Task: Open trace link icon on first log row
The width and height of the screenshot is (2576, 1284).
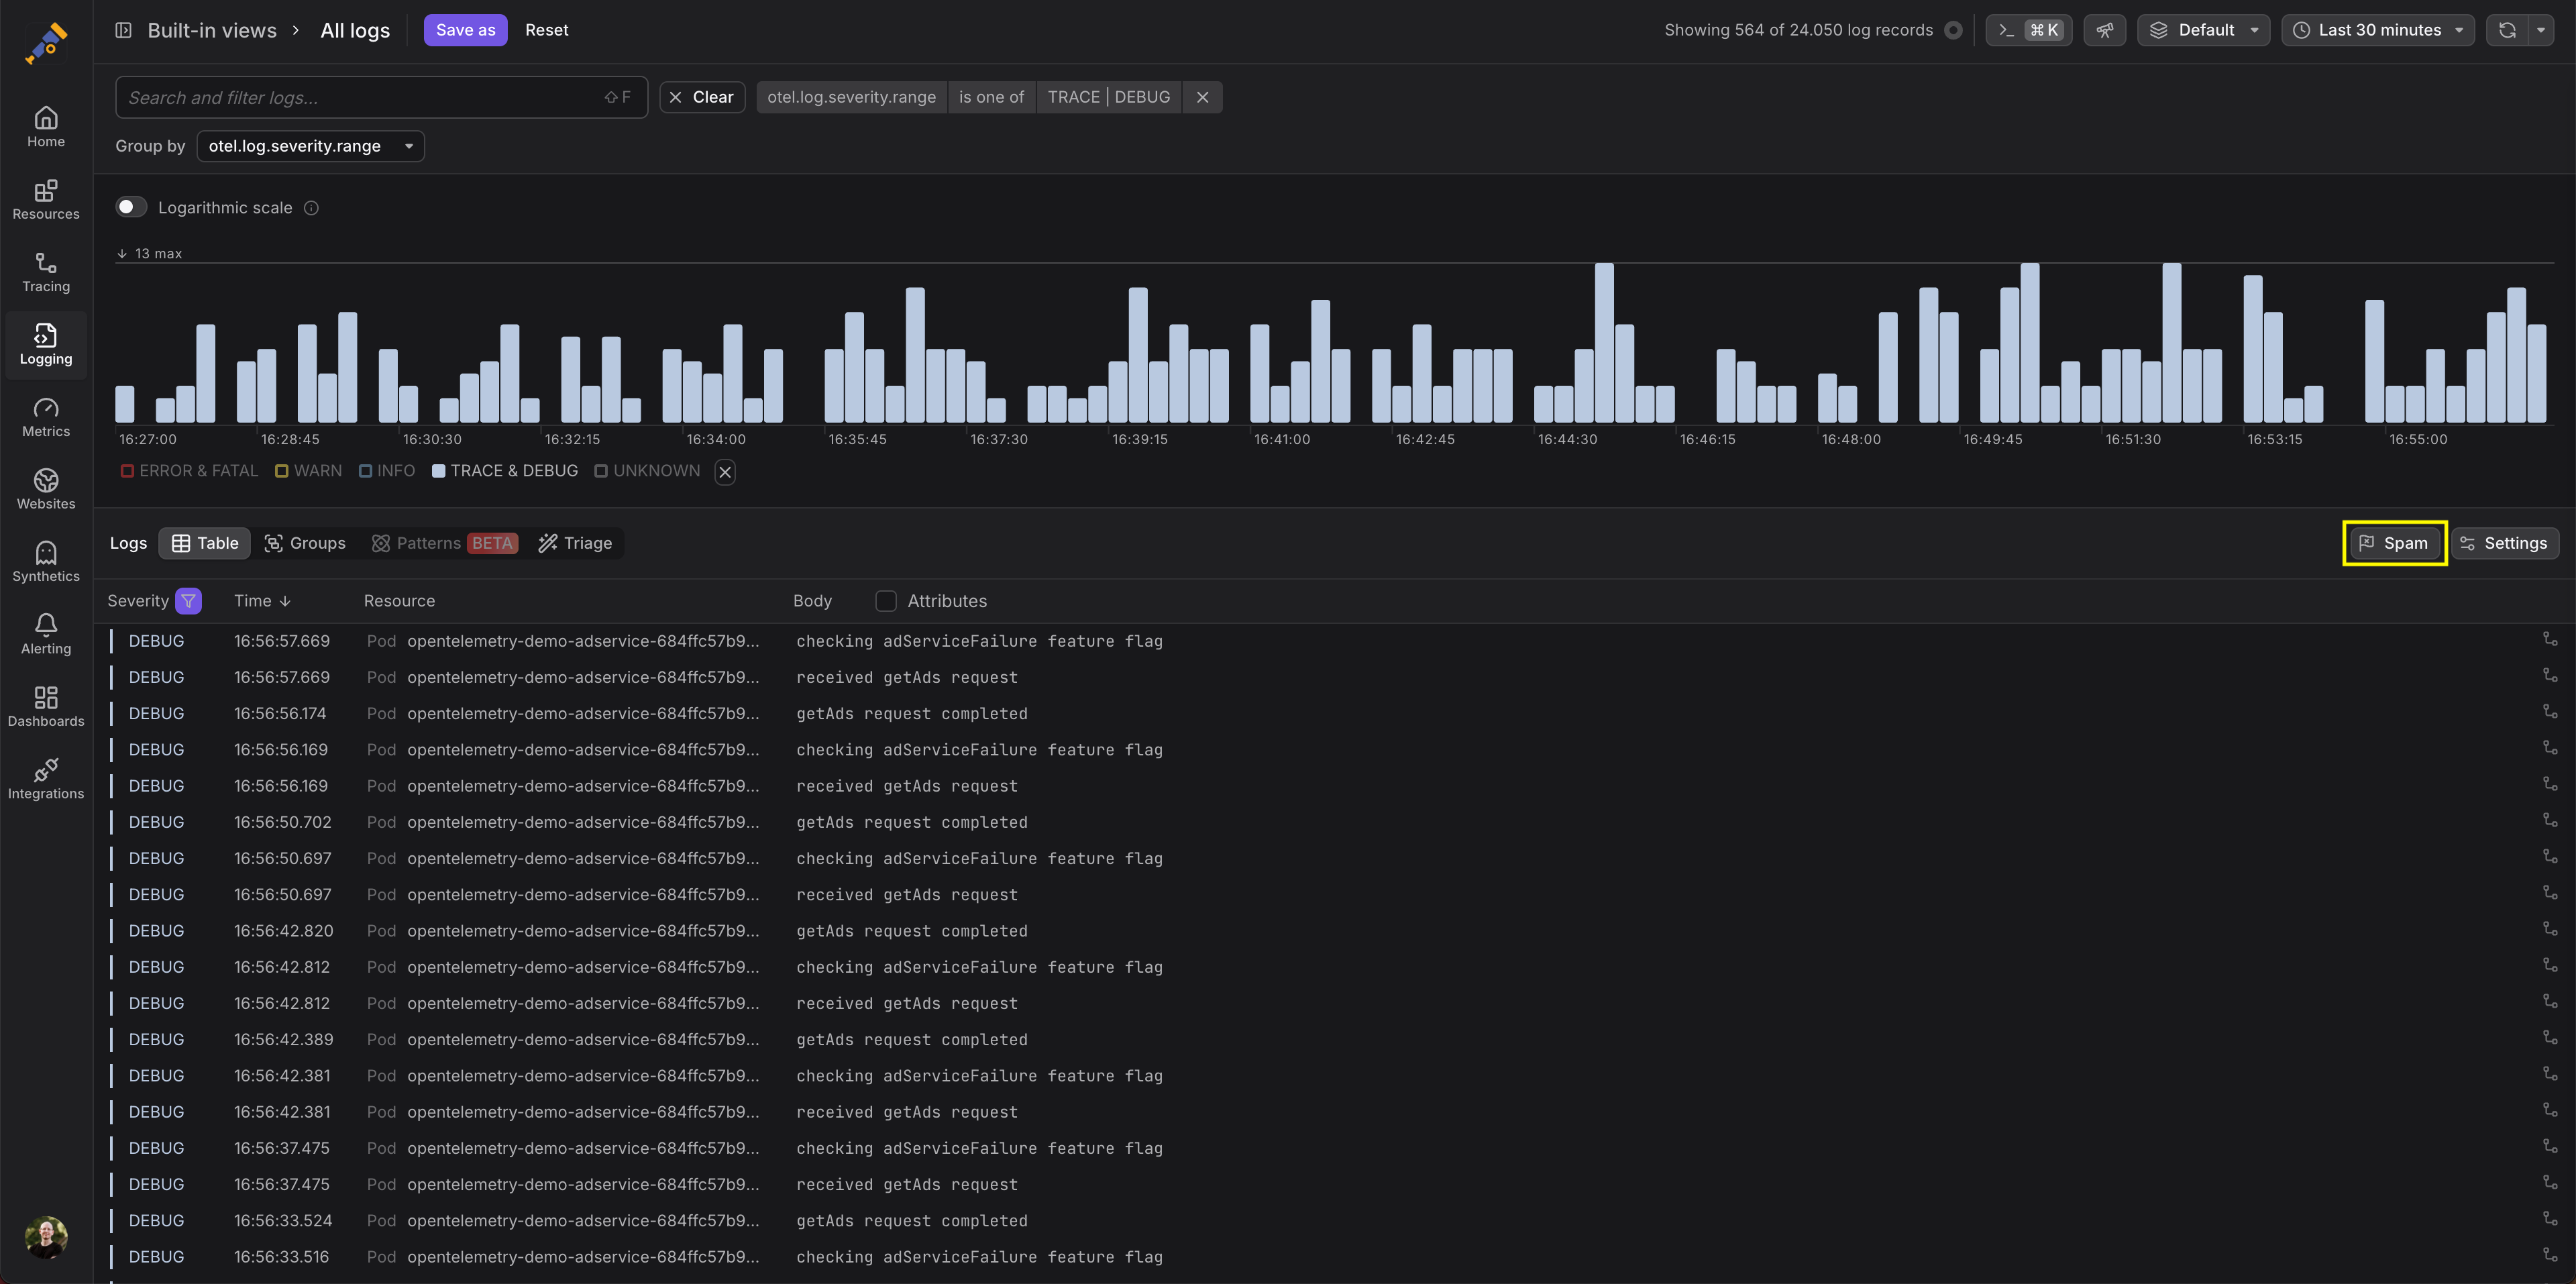Action: pos(2549,640)
